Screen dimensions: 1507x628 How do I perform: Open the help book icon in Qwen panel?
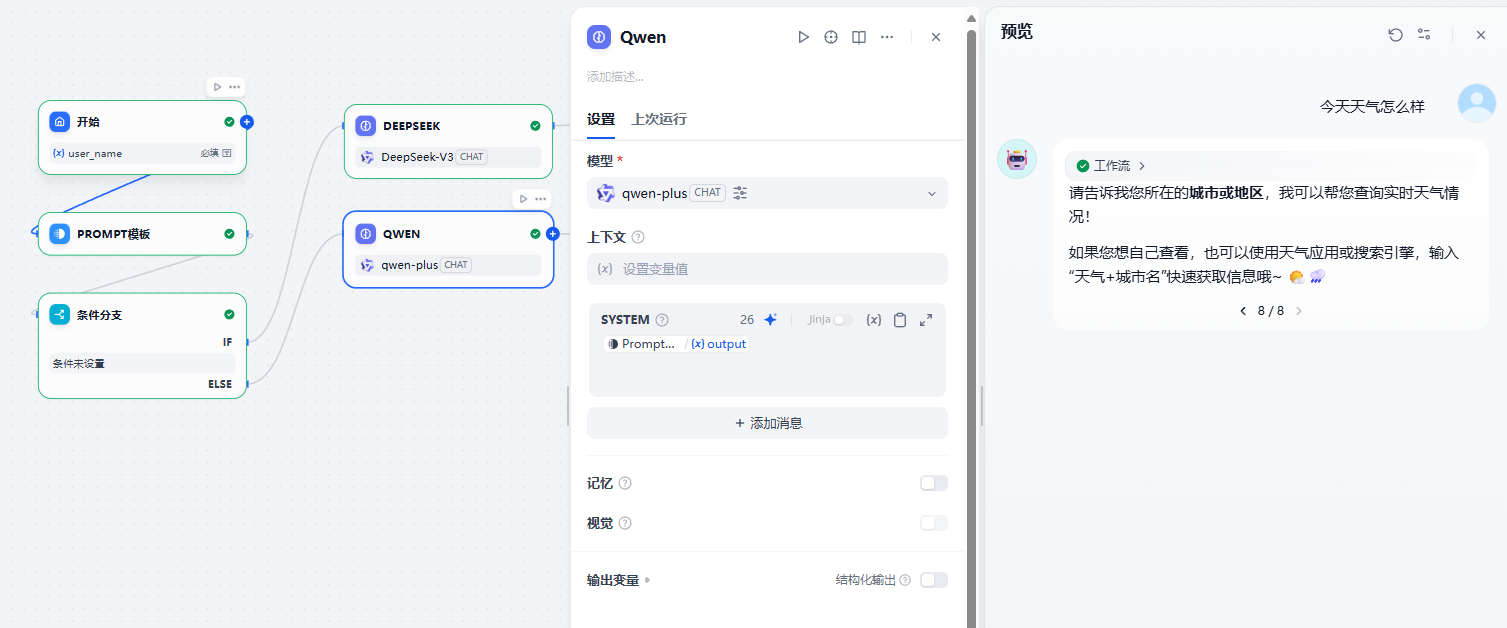tap(859, 37)
